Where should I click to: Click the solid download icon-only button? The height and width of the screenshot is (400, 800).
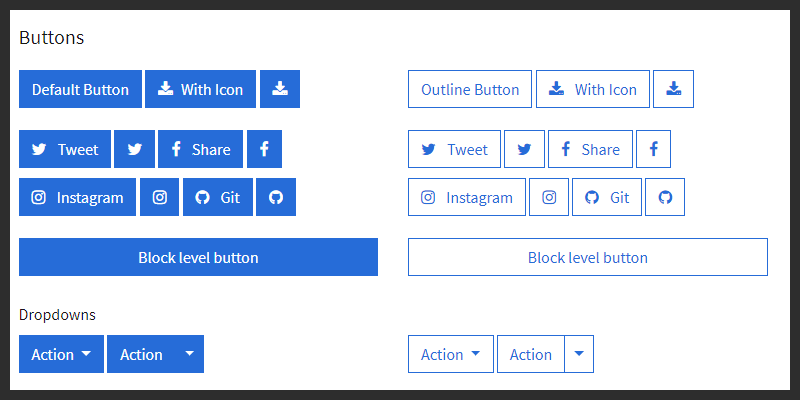(280, 89)
